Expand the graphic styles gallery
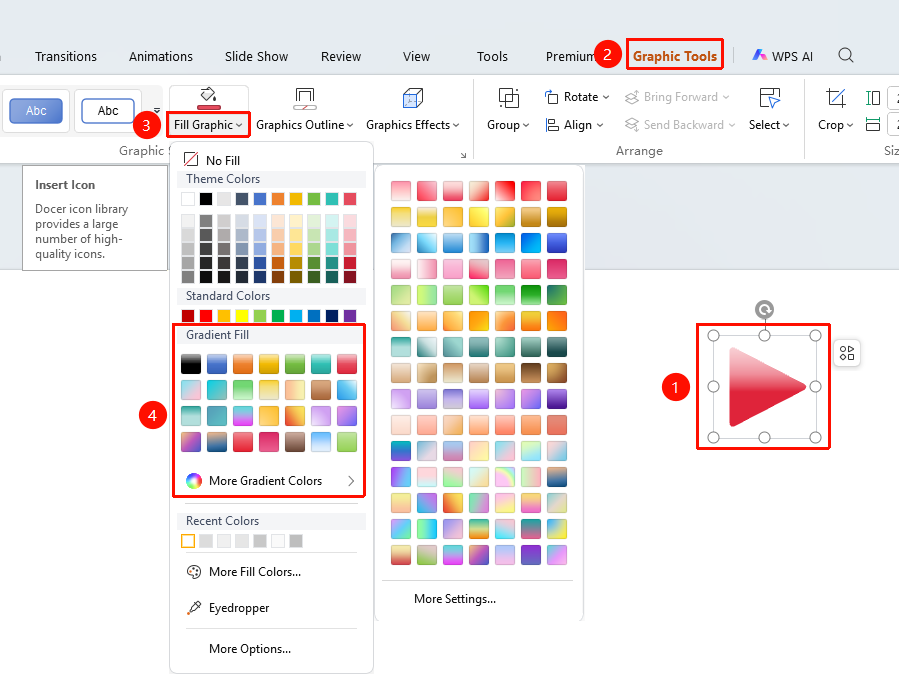Image resolution: width=899 pixels, height=690 pixels. coord(157,111)
